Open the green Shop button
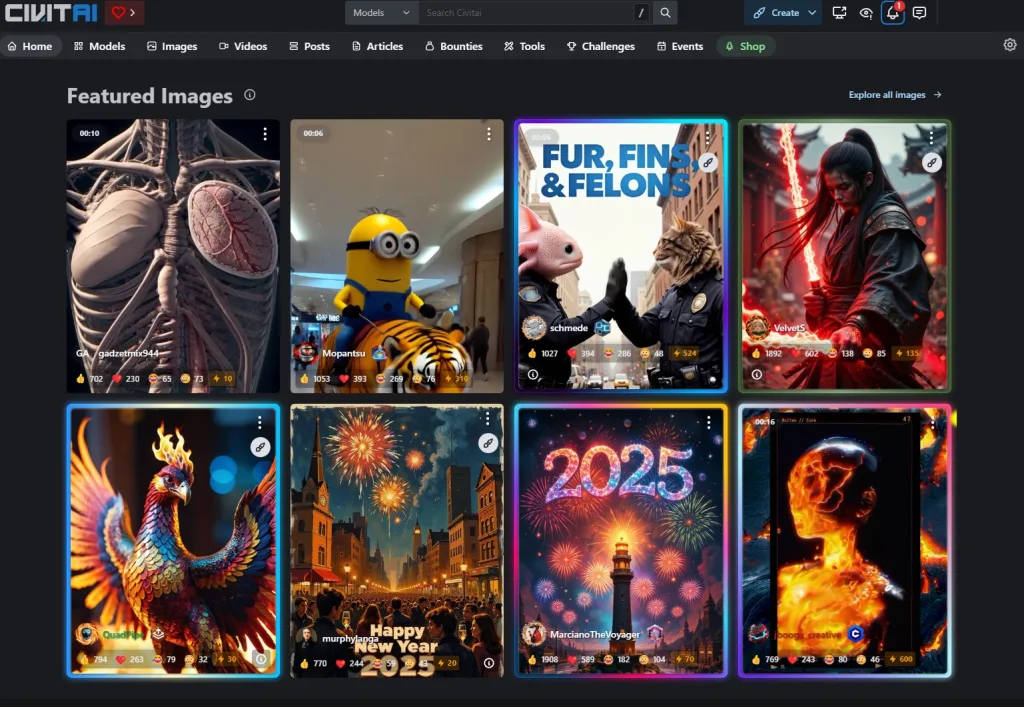Viewport: 1024px width, 707px height. [745, 46]
